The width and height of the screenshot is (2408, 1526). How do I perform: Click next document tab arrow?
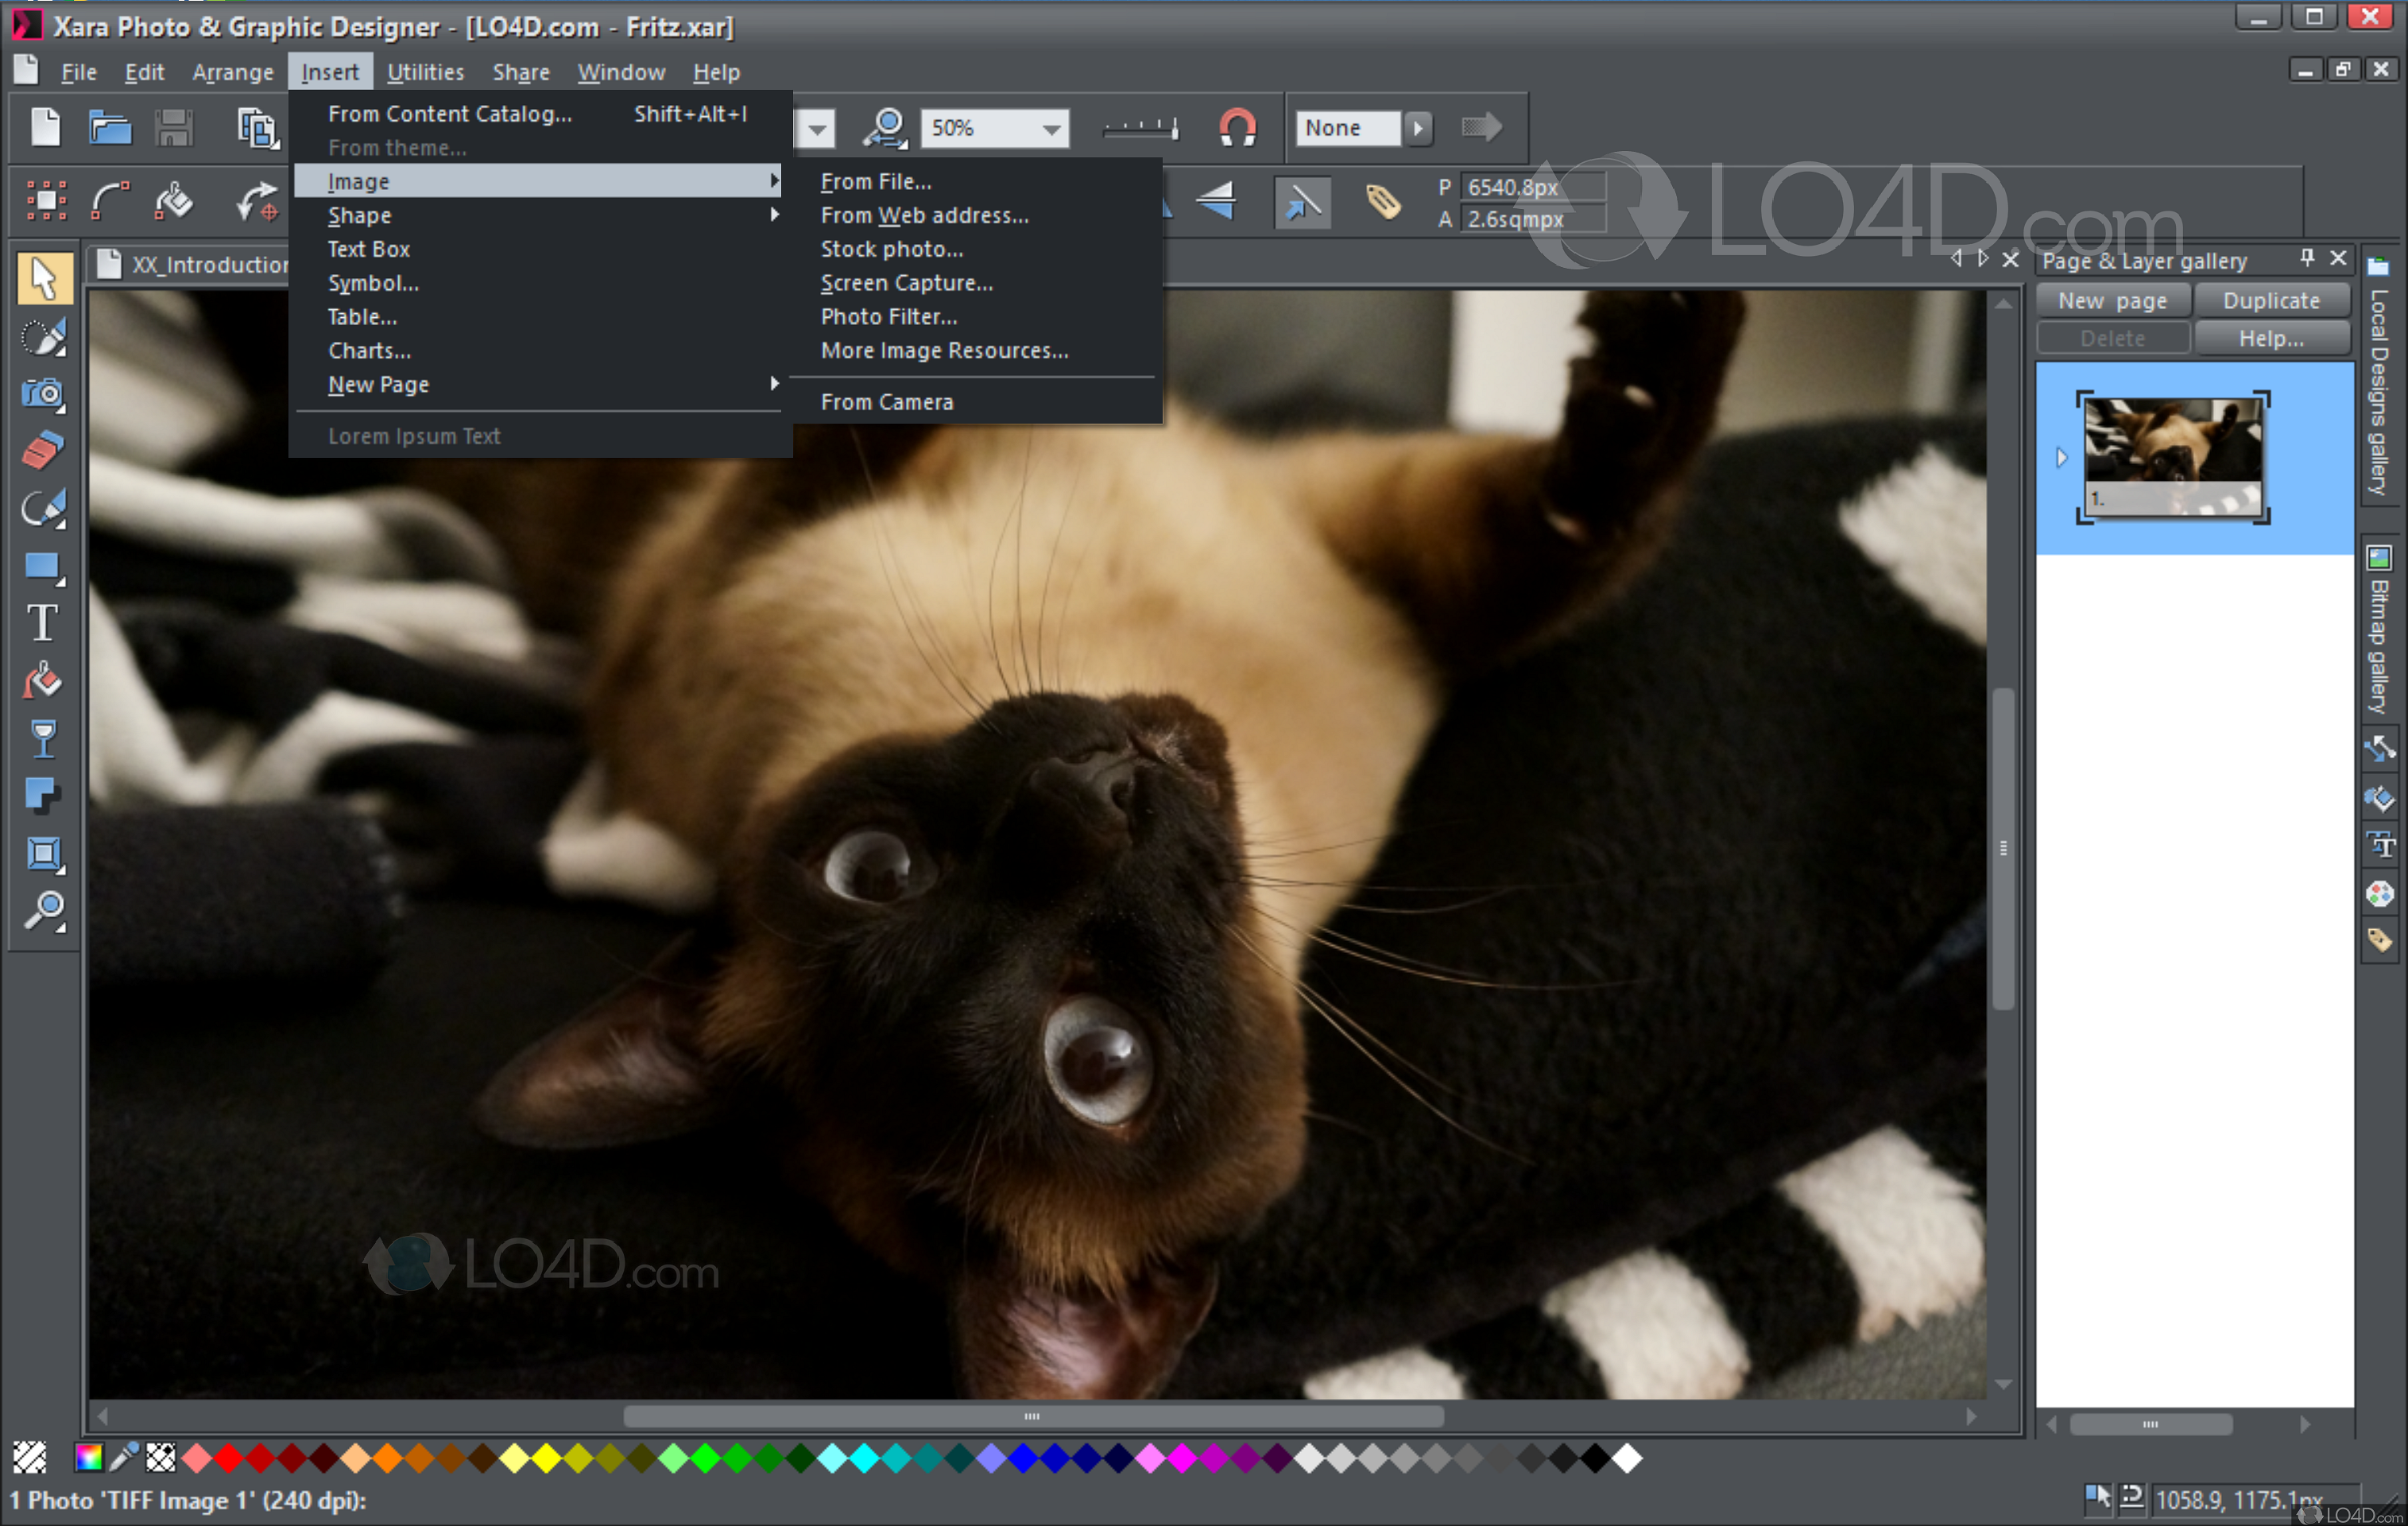coord(1981,259)
